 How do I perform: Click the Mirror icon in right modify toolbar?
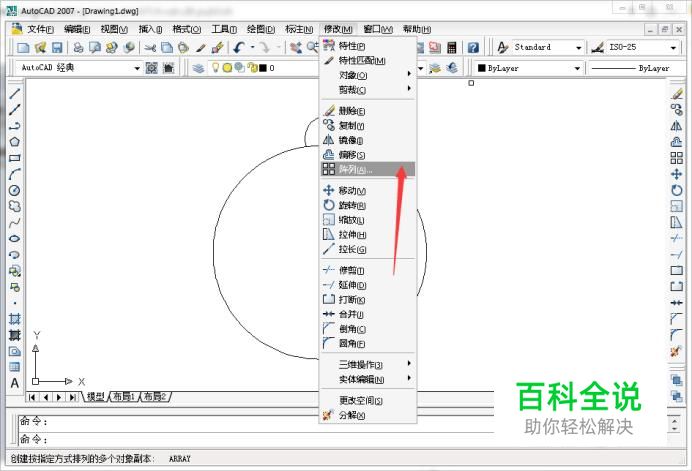click(676, 126)
